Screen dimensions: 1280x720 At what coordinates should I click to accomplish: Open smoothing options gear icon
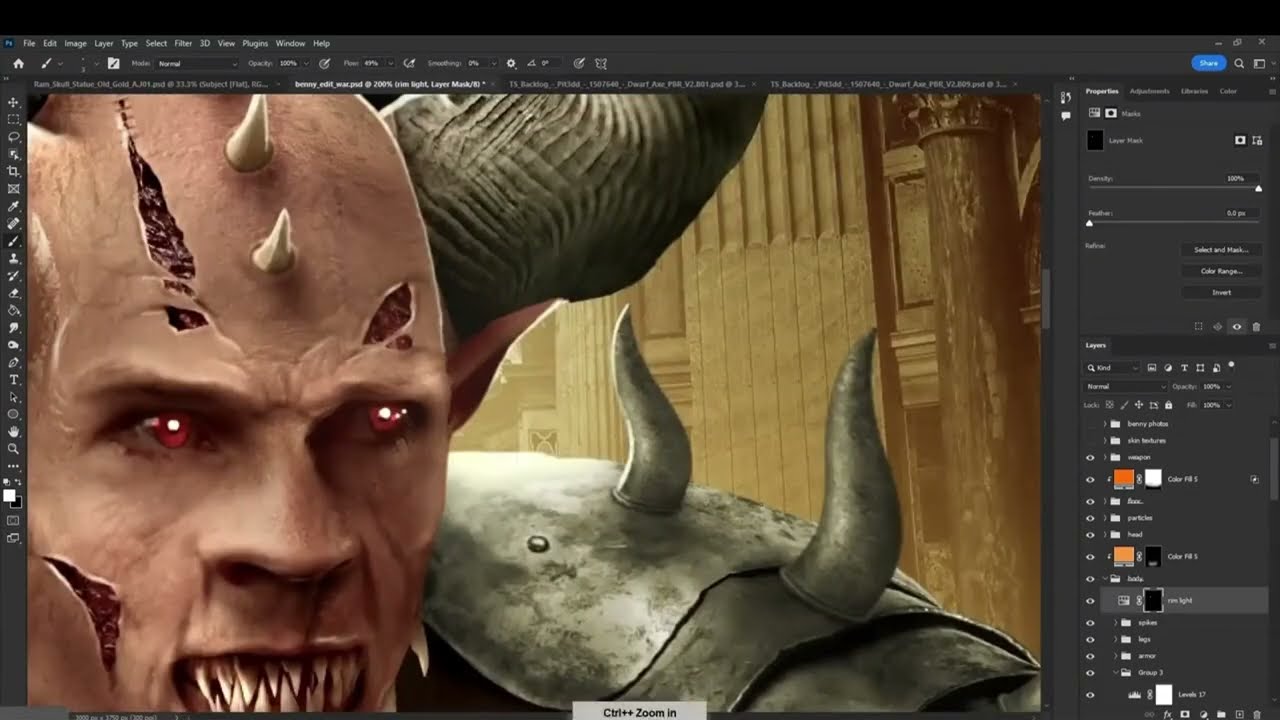click(511, 63)
